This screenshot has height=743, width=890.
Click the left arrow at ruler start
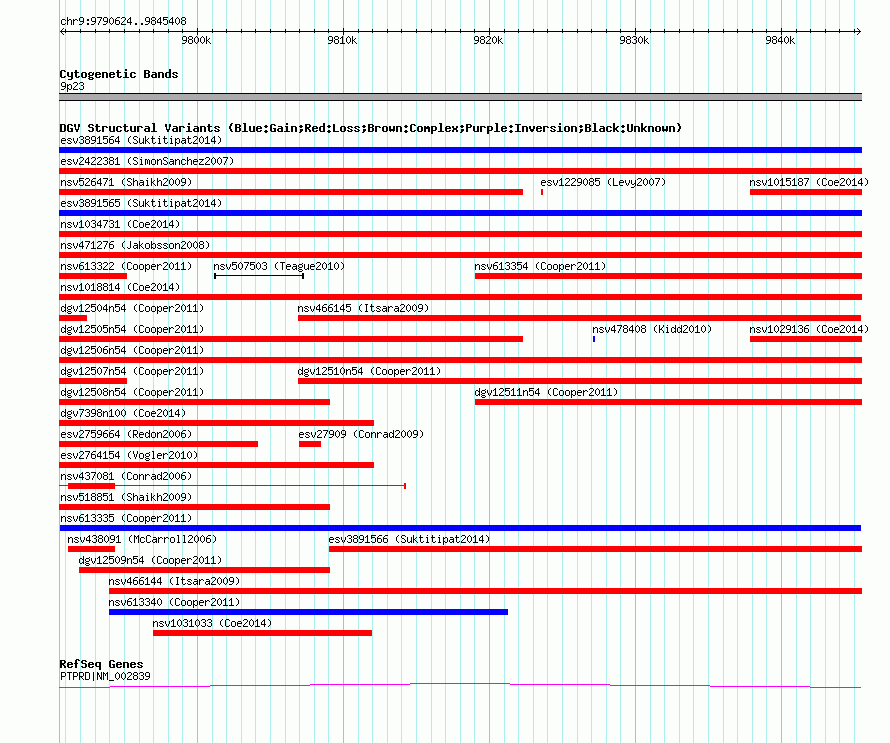[63, 31]
